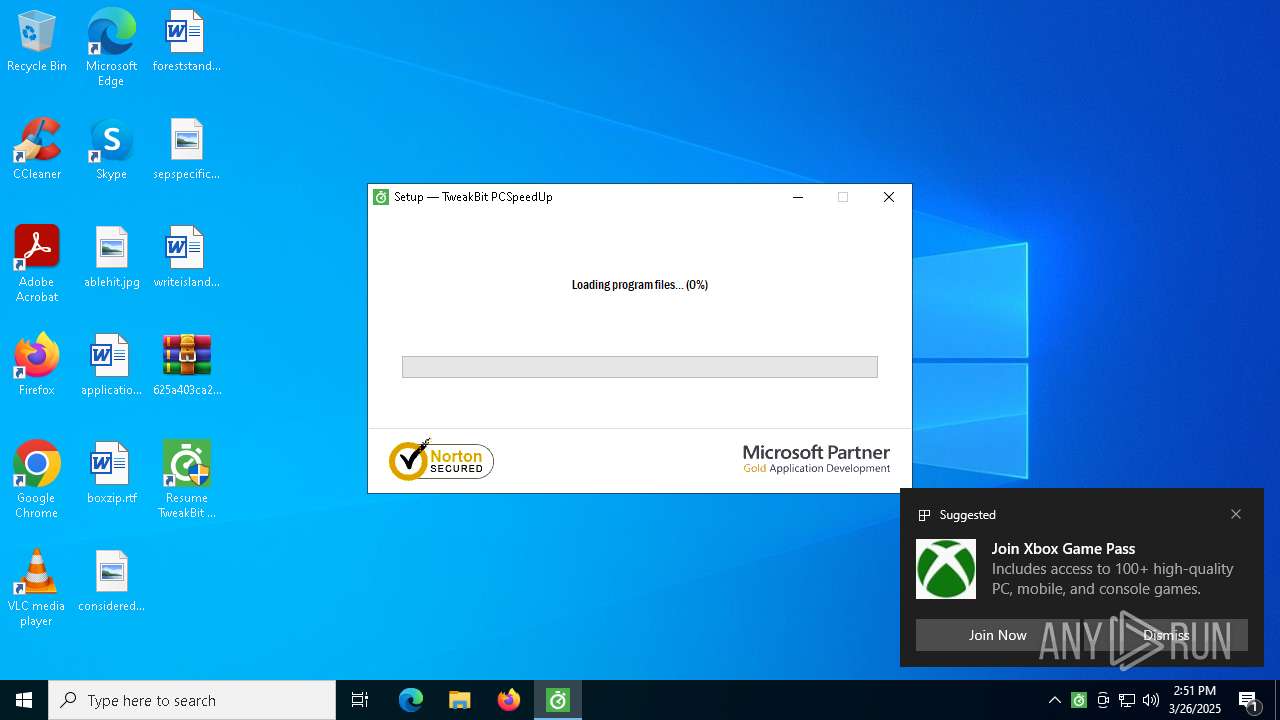Image resolution: width=1280 pixels, height=720 pixels.
Task: Launch Firefox from the taskbar
Action: tap(509, 700)
